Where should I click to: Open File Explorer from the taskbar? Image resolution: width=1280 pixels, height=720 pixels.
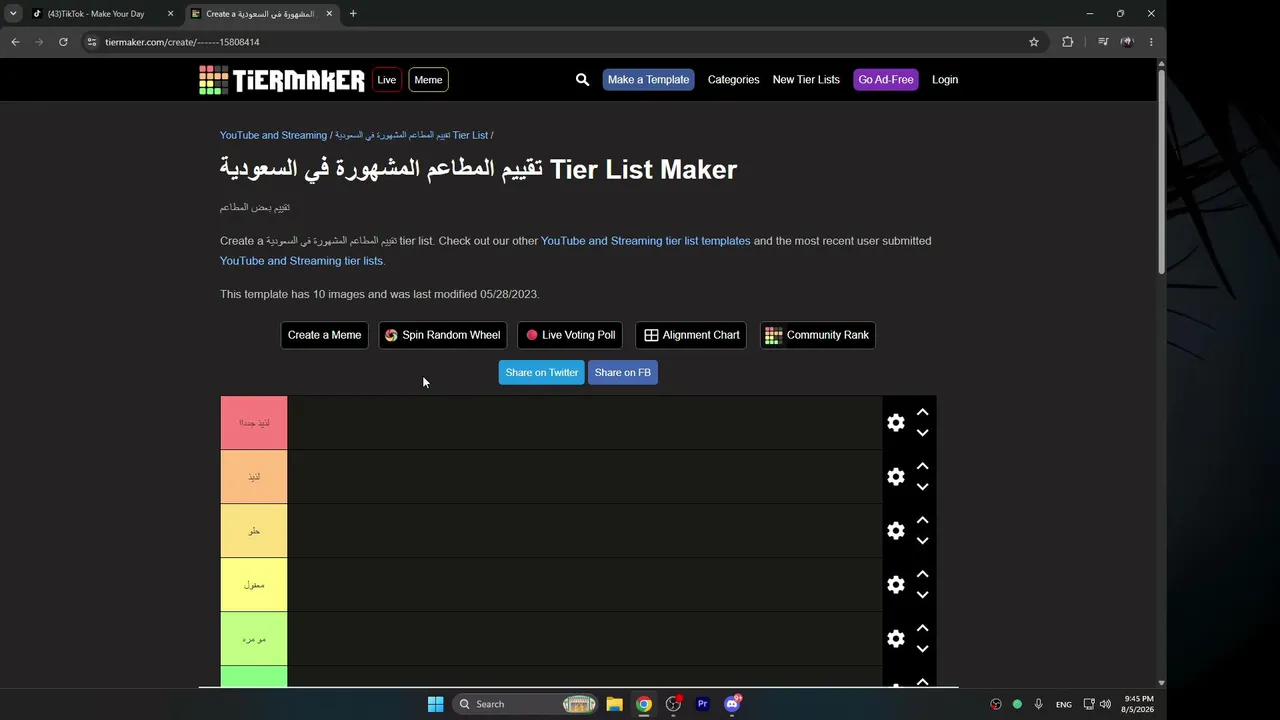coord(614,704)
